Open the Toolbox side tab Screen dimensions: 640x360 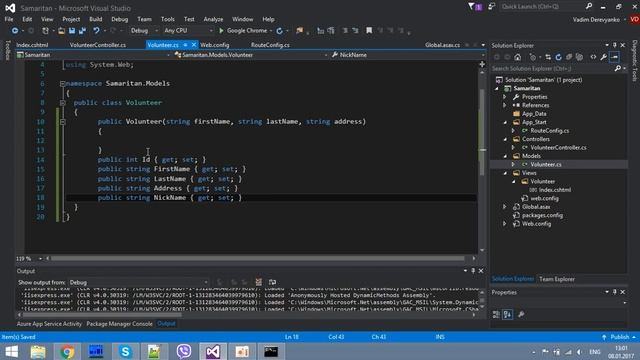(7, 50)
